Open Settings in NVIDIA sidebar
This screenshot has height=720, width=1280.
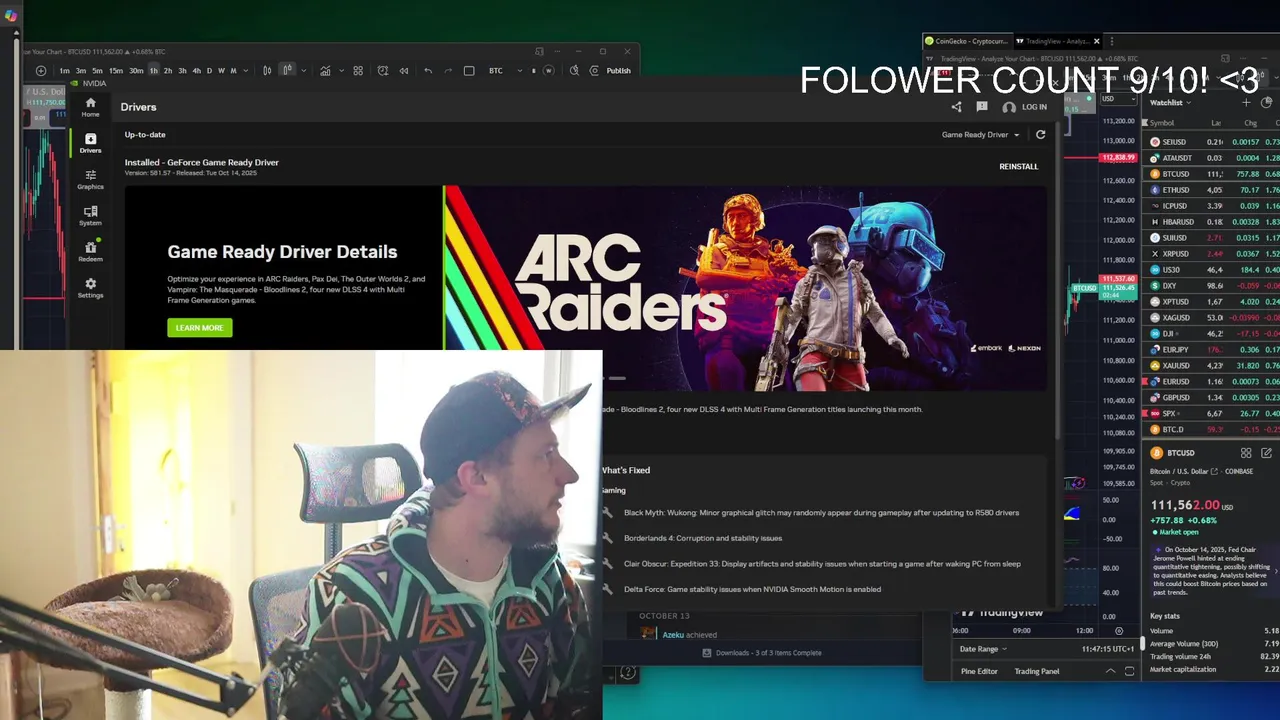pyautogui.click(x=90, y=287)
